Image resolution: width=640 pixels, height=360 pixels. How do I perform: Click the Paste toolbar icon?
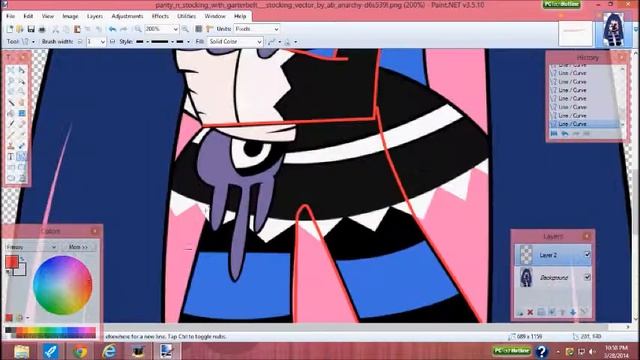(x=77, y=29)
